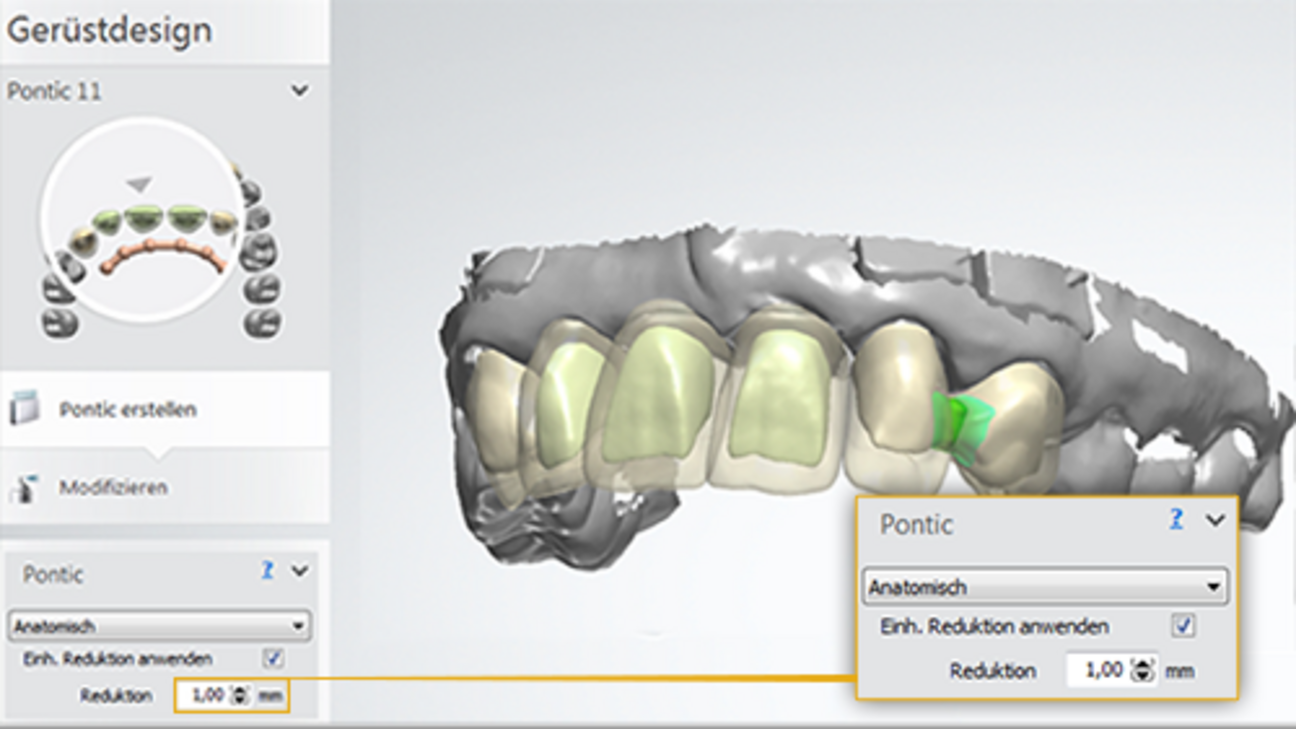The image size is (1296, 729).
Task: Toggle Einh. Reduktion anwenden in left panel
Action: pyautogui.click(x=272, y=659)
